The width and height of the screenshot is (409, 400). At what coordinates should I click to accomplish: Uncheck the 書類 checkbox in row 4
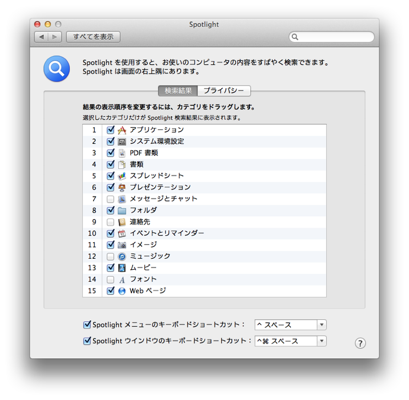point(110,164)
